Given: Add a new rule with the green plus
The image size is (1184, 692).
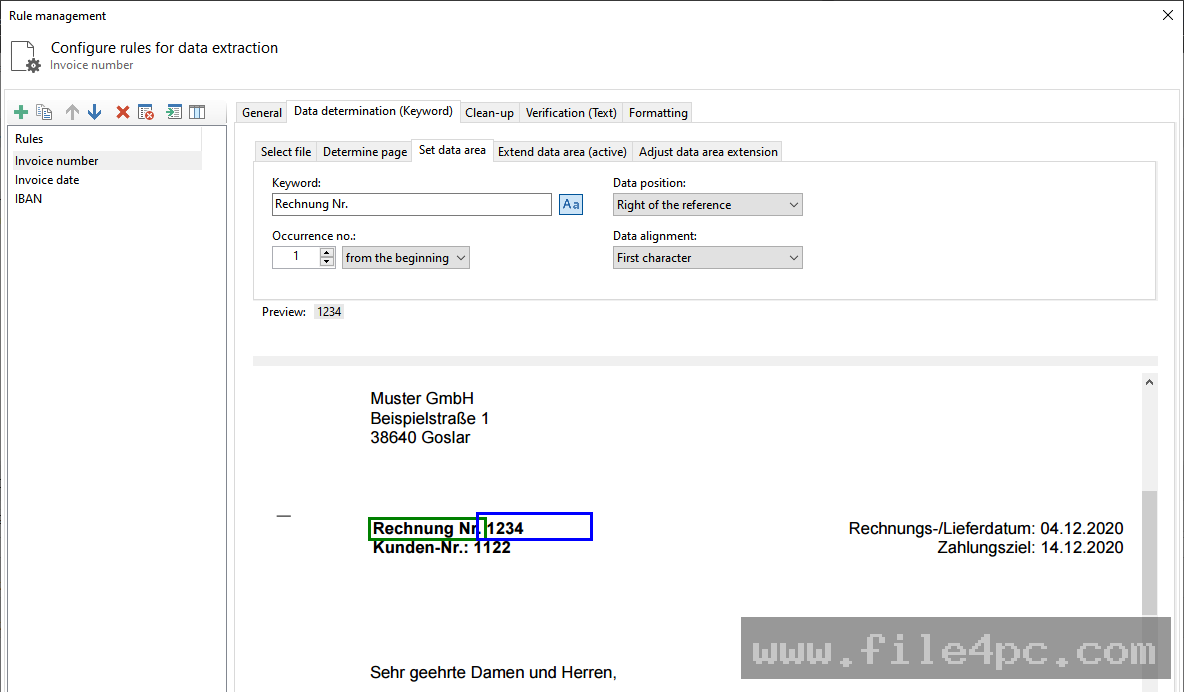Looking at the screenshot, I should point(21,112).
